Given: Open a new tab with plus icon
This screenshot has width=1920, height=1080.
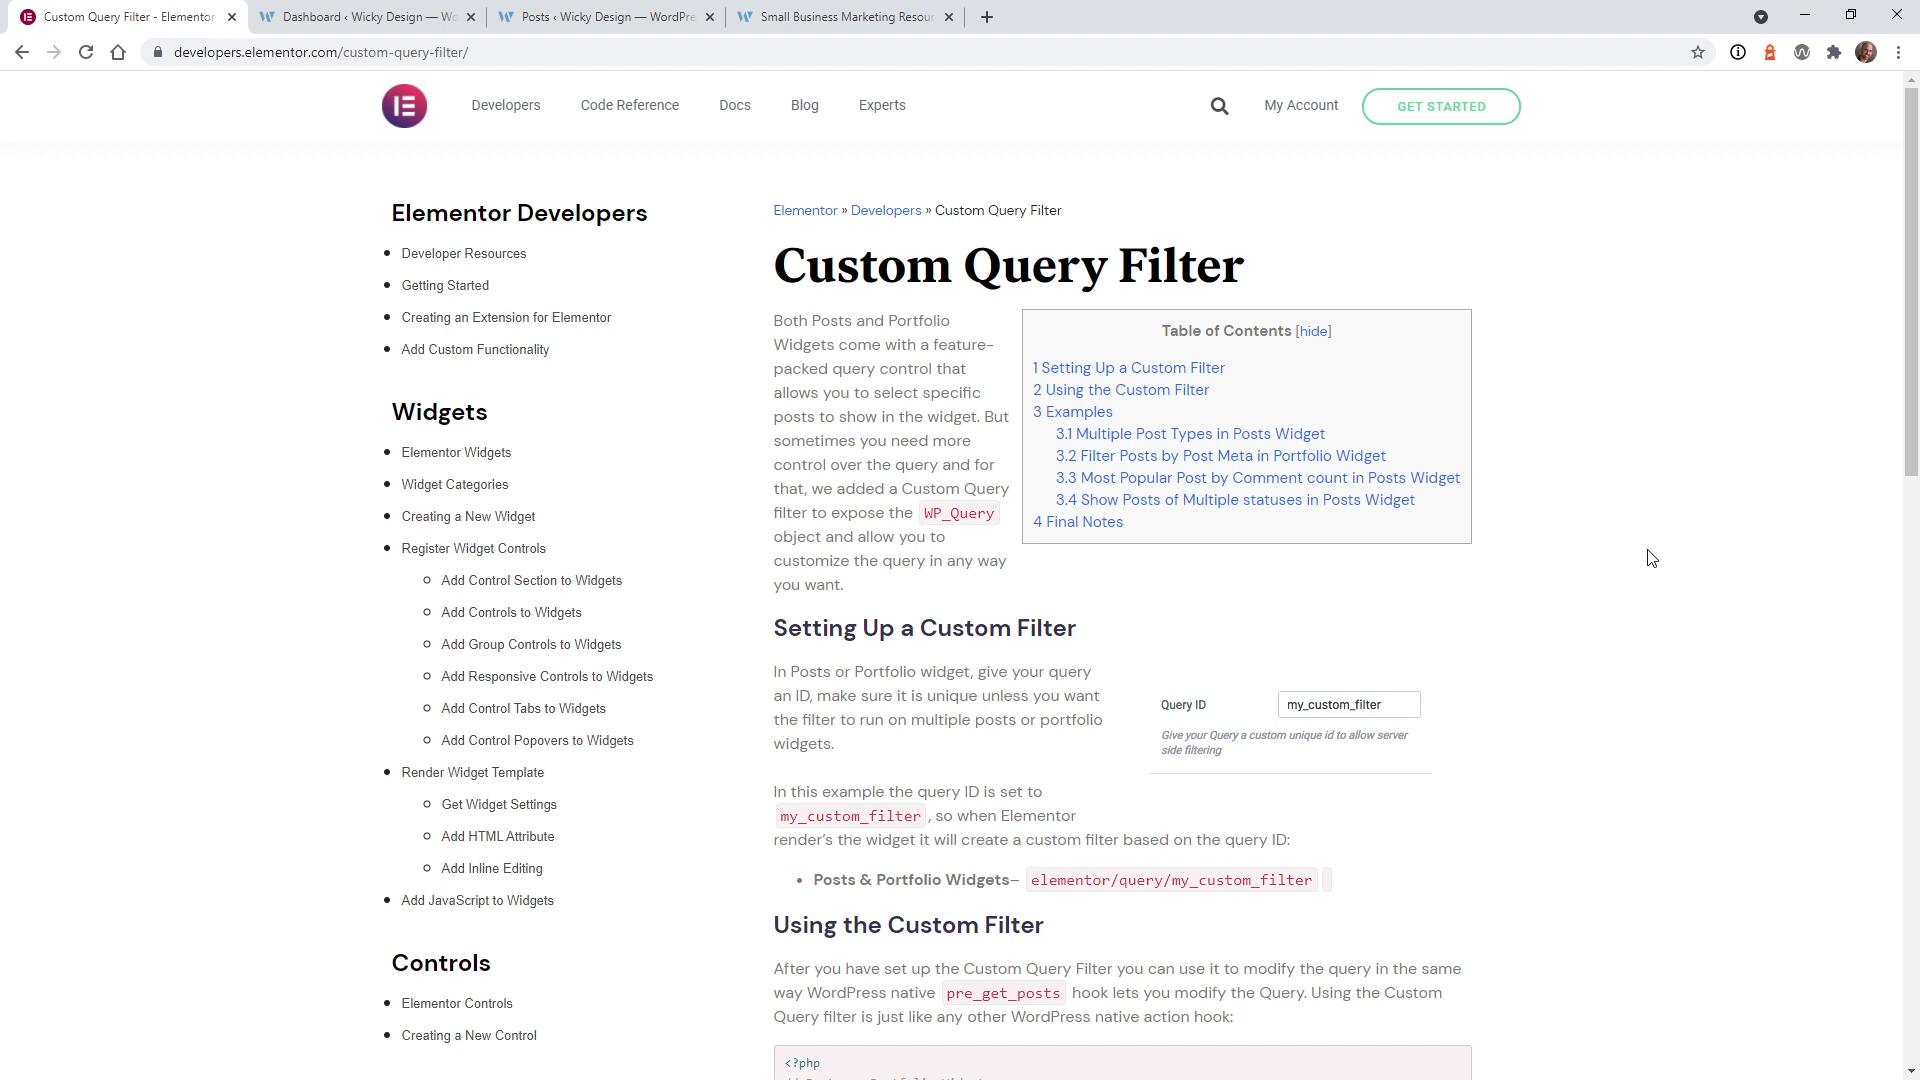Looking at the screenshot, I should pyautogui.click(x=986, y=17).
